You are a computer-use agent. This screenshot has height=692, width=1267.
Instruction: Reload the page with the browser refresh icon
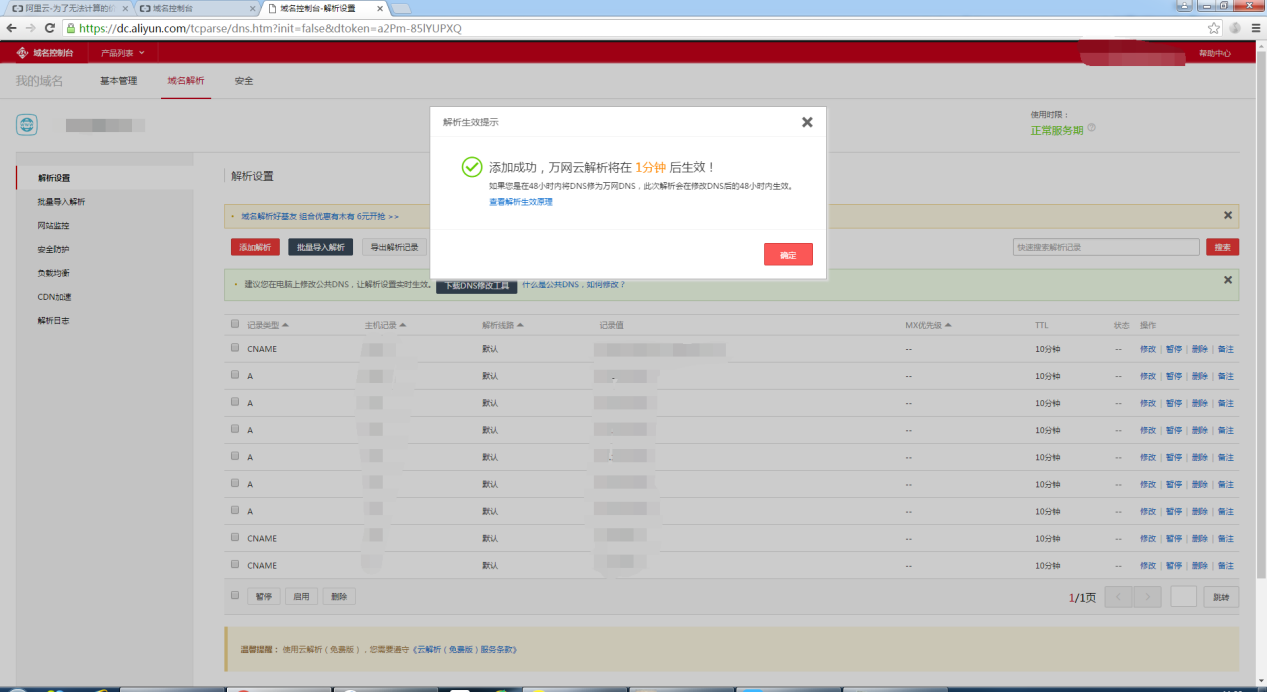coord(50,28)
